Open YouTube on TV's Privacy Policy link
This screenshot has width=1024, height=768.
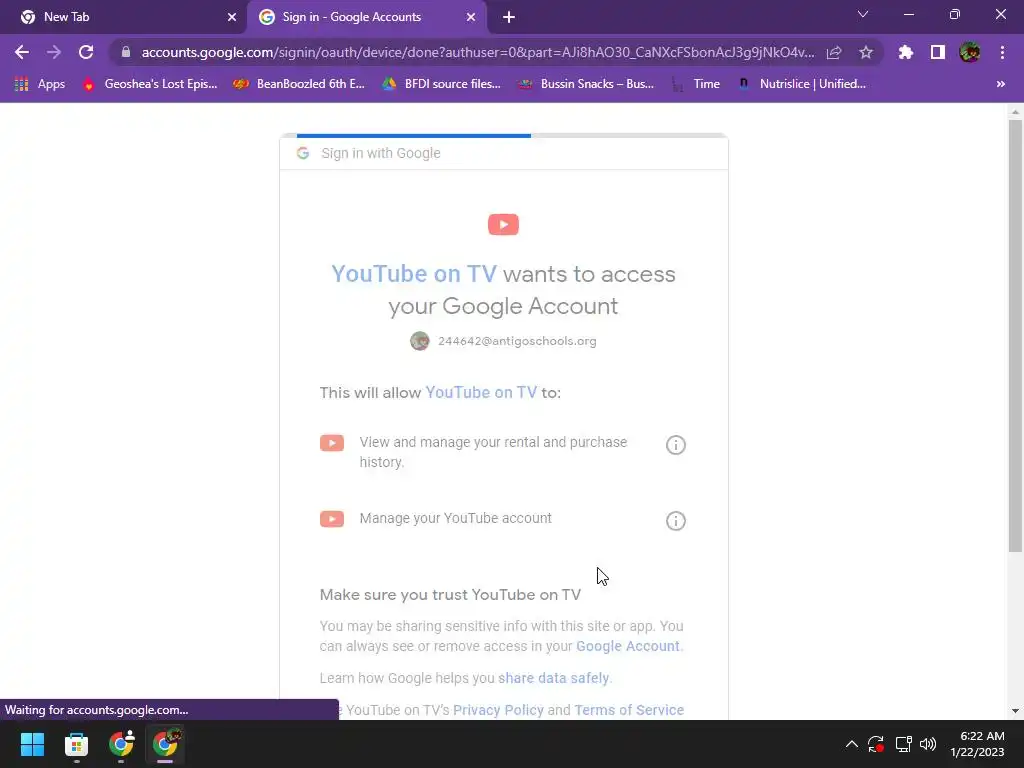(498, 710)
